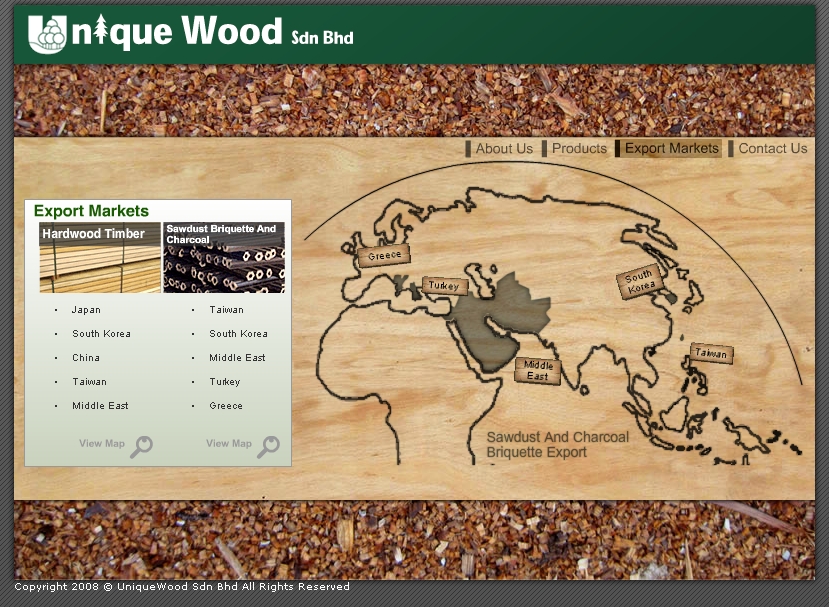Image resolution: width=829 pixels, height=607 pixels.
Task: Click China in the Hardwood Timber list
Action: [x=86, y=358]
